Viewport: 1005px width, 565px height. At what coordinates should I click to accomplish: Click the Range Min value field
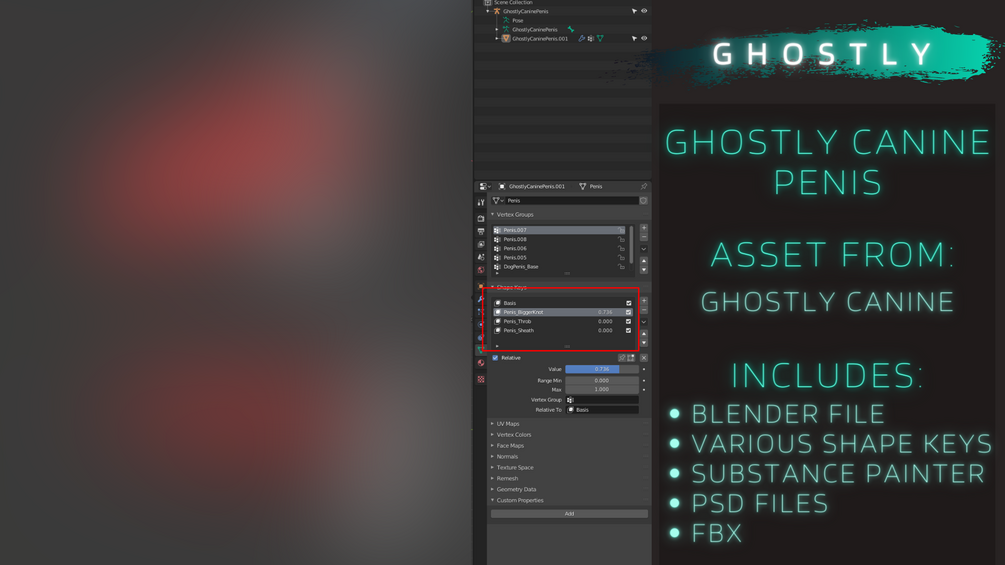click(602, 381)
